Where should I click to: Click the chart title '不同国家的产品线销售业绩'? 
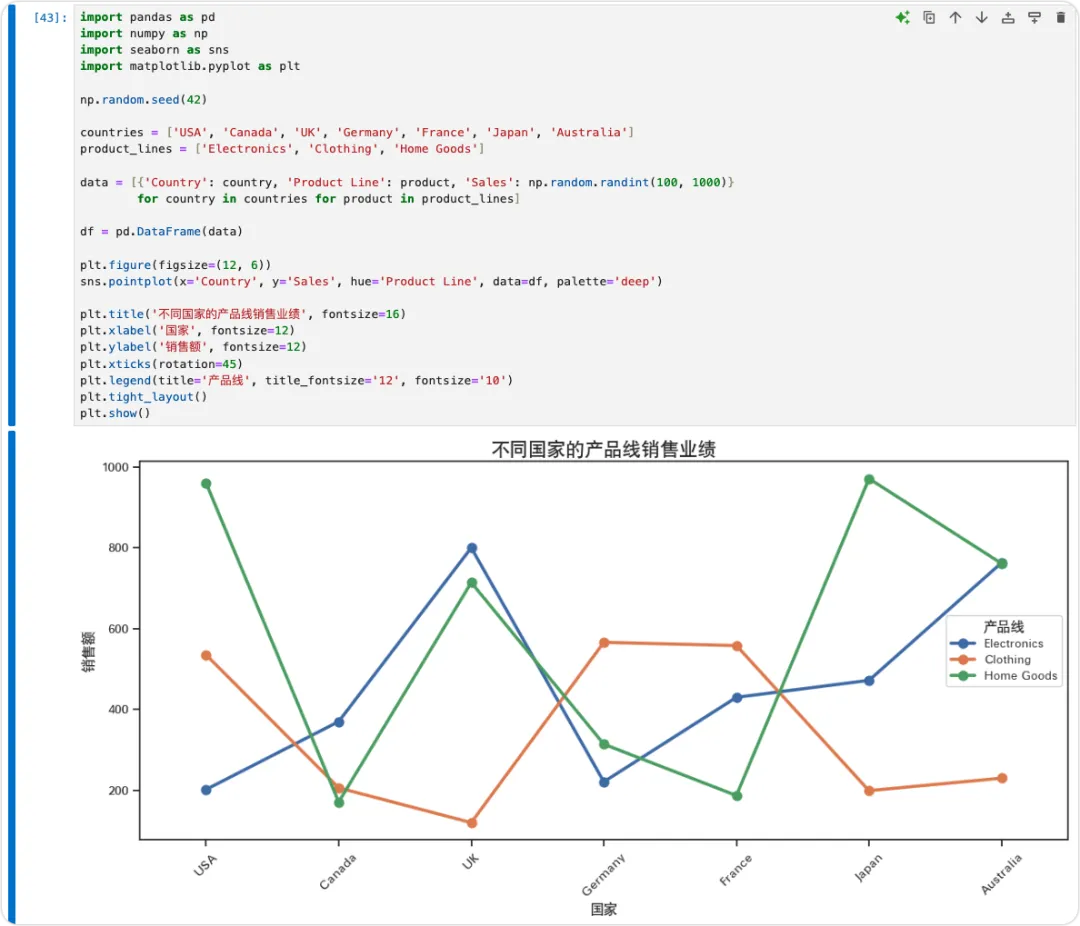pos(603,449)
